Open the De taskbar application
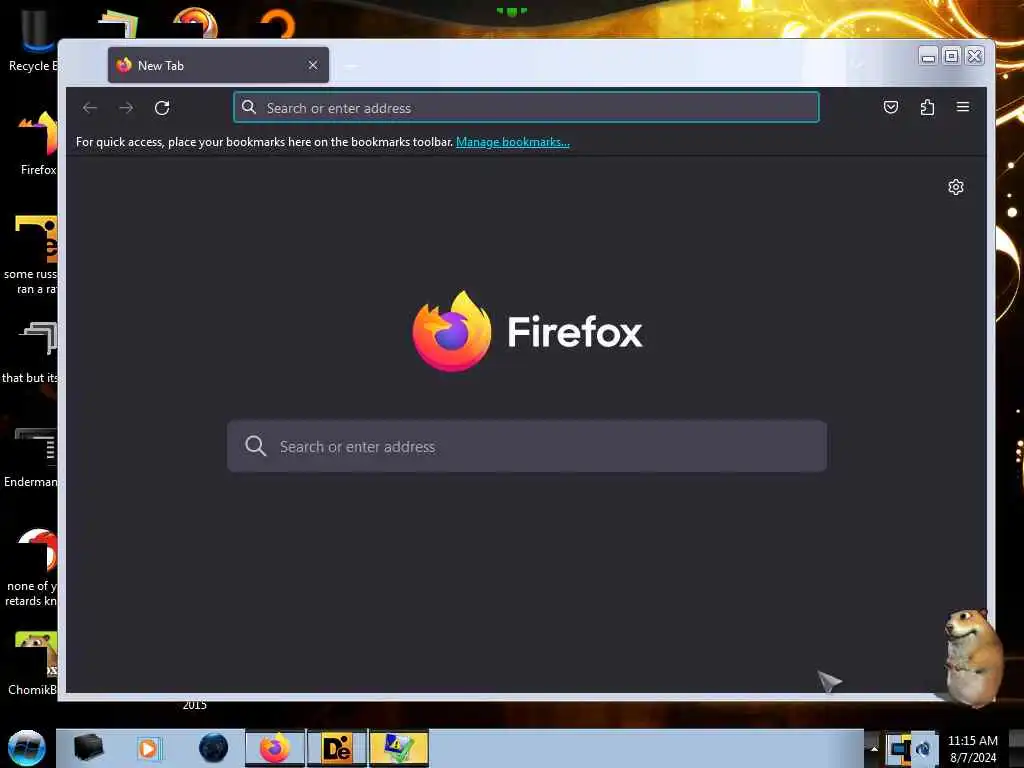This screenshot has height=768, width=1024. 337,748
